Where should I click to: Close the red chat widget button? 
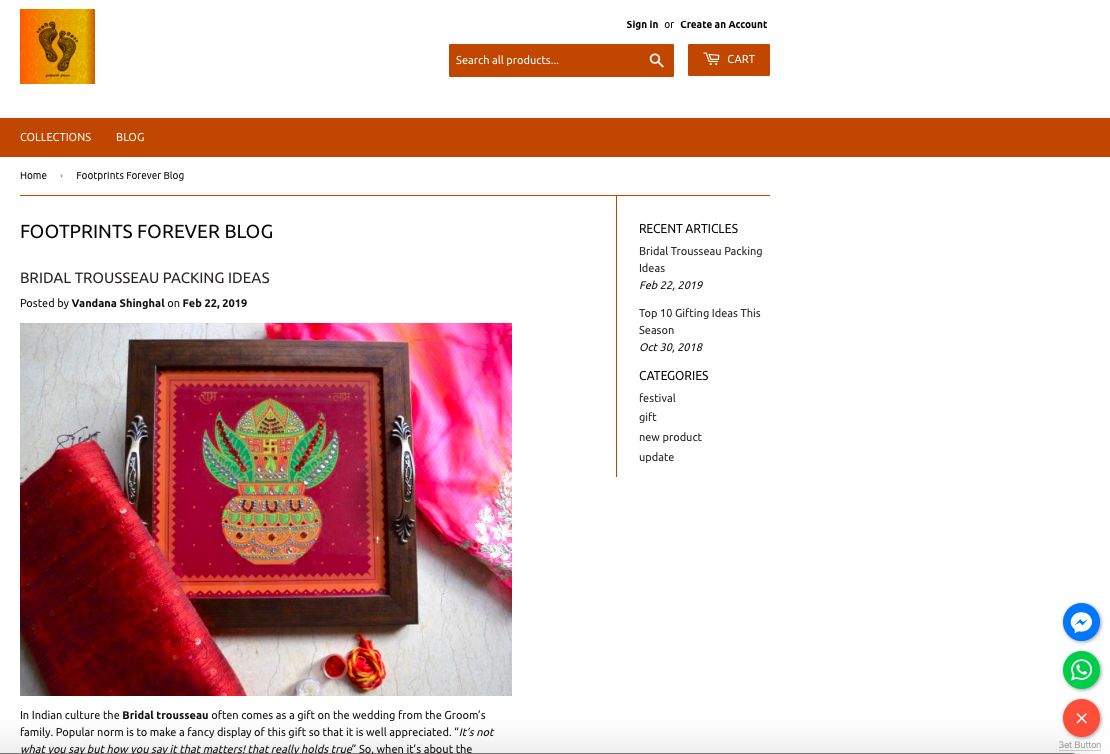pos(1081,718)
